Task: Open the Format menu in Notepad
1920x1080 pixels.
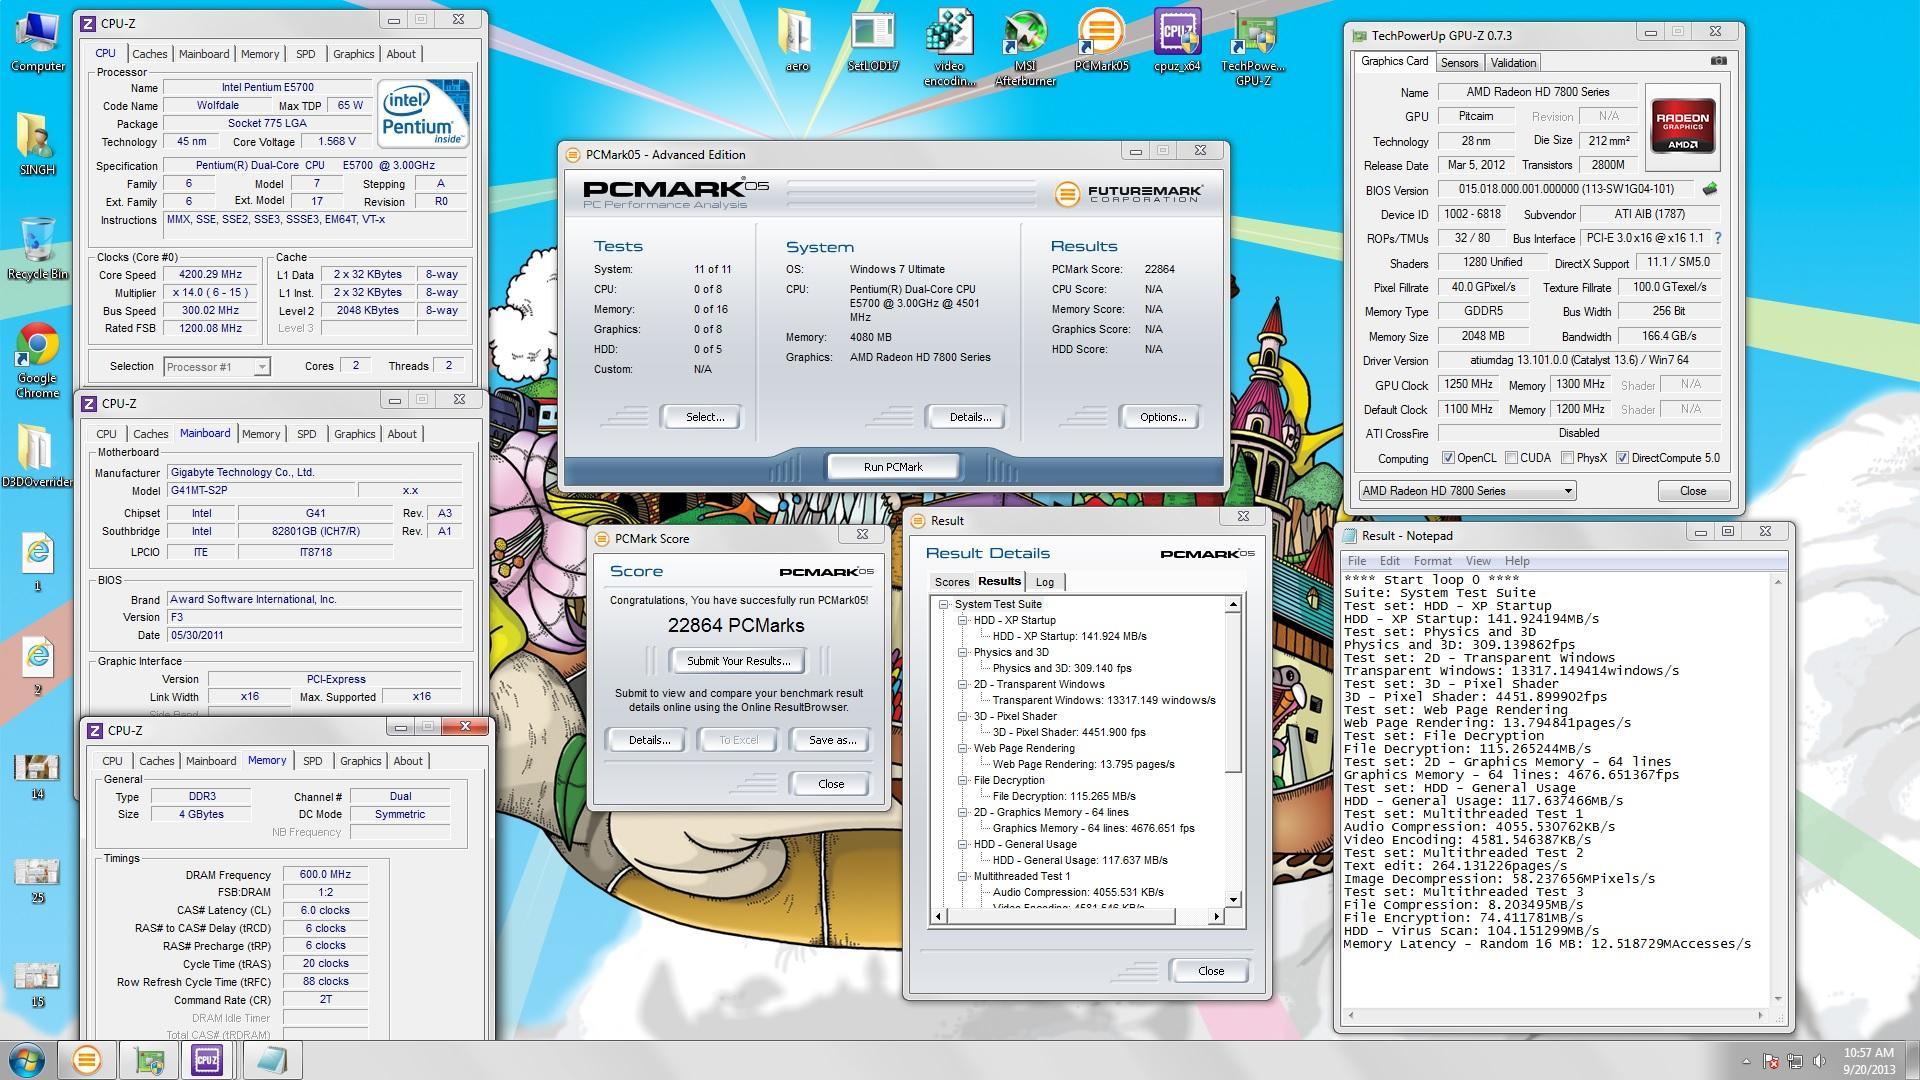Action: pyautogui.click(x=1432, y=561)
